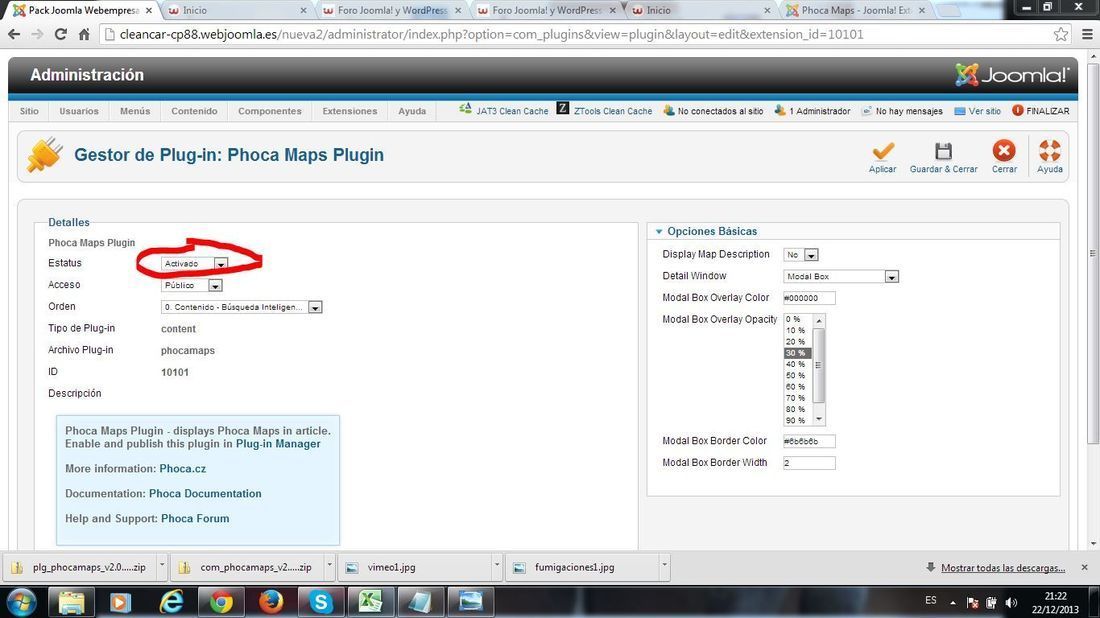Open Windows Explorer folder in taskbar
The height and width of the screenshot is (618, 1100).
tap(71, 602)
